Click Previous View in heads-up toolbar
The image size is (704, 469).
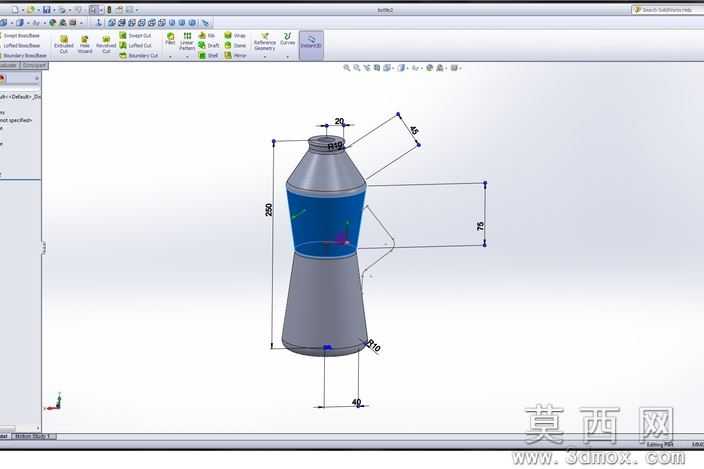[x=367, y=68]
